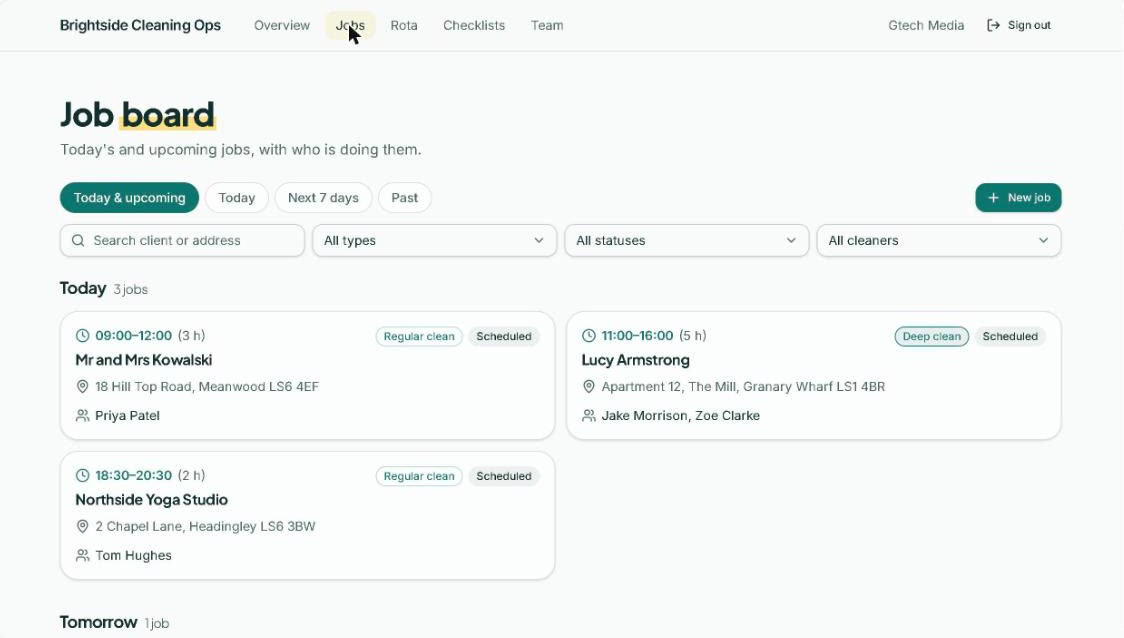Click the sign out arrow icon
This screenshot has height=638, width=1124.
[x=993, y=25]
